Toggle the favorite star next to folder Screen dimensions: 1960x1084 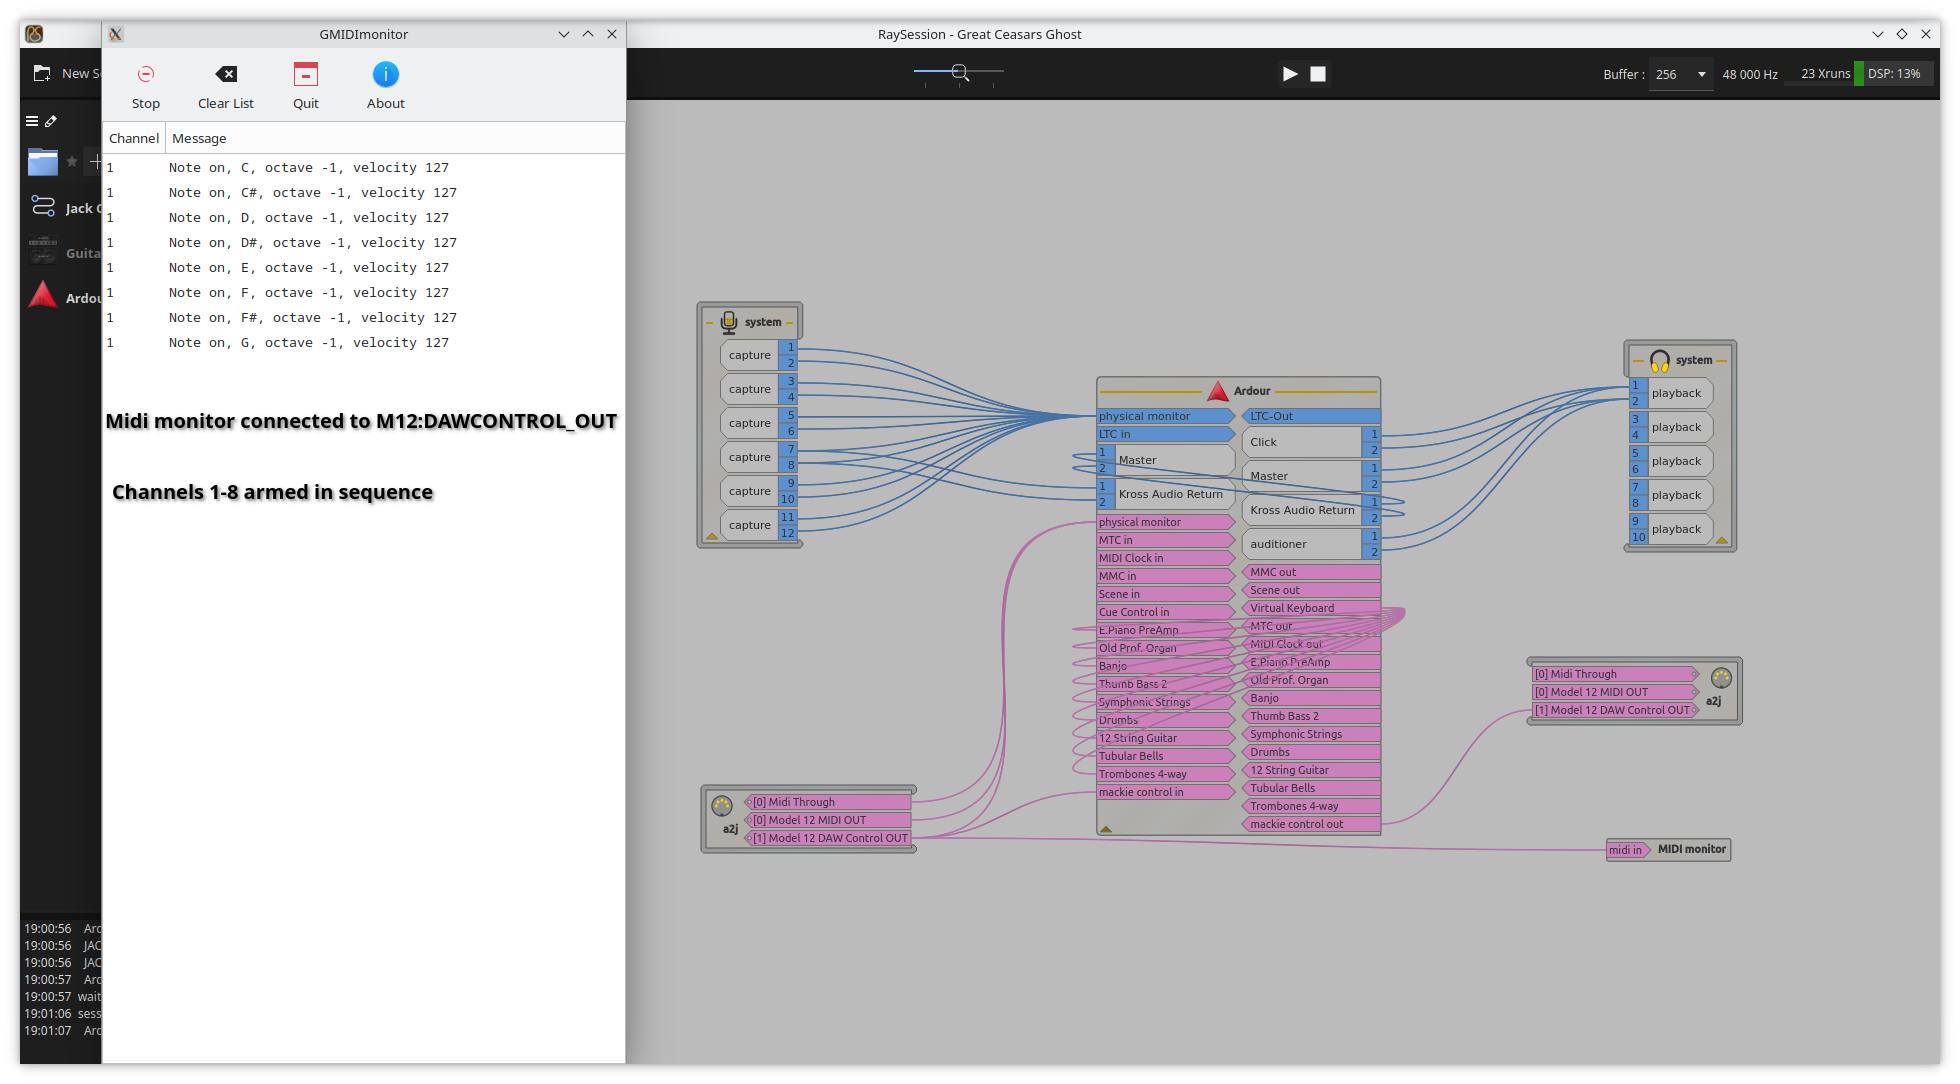pos(72,161)
